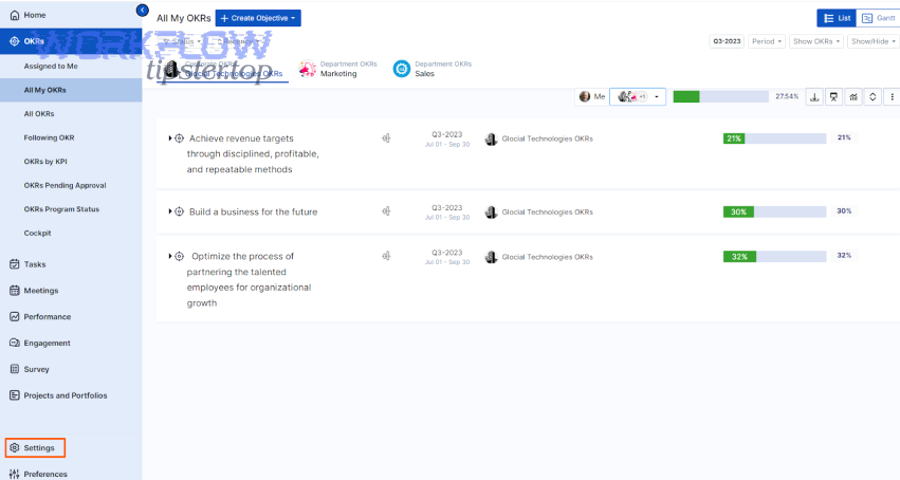Viewport: 900px width, 480px height.
Task: Click the Performance chart icon
Action: pos(14,316)
